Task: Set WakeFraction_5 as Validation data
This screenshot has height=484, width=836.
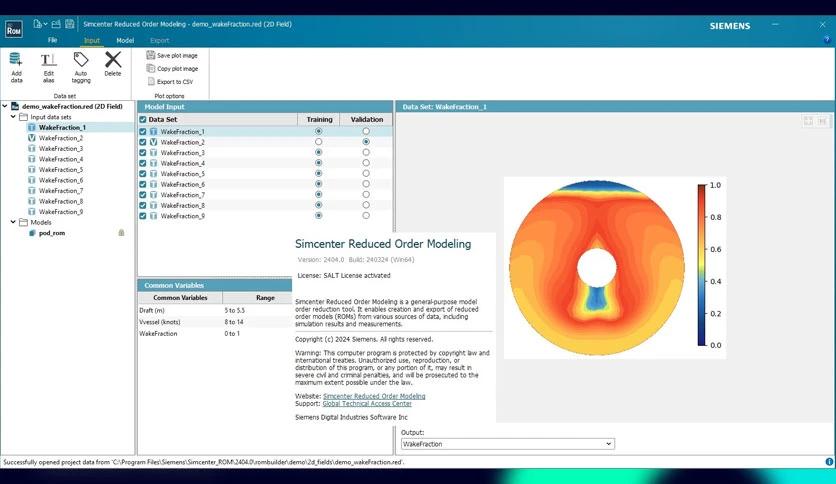Action: click(x=366, y=174)
